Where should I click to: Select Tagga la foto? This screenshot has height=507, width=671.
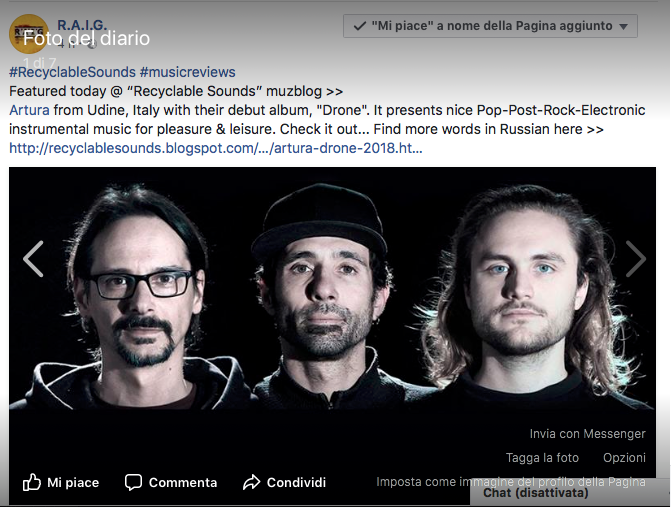tap(542, 458)
